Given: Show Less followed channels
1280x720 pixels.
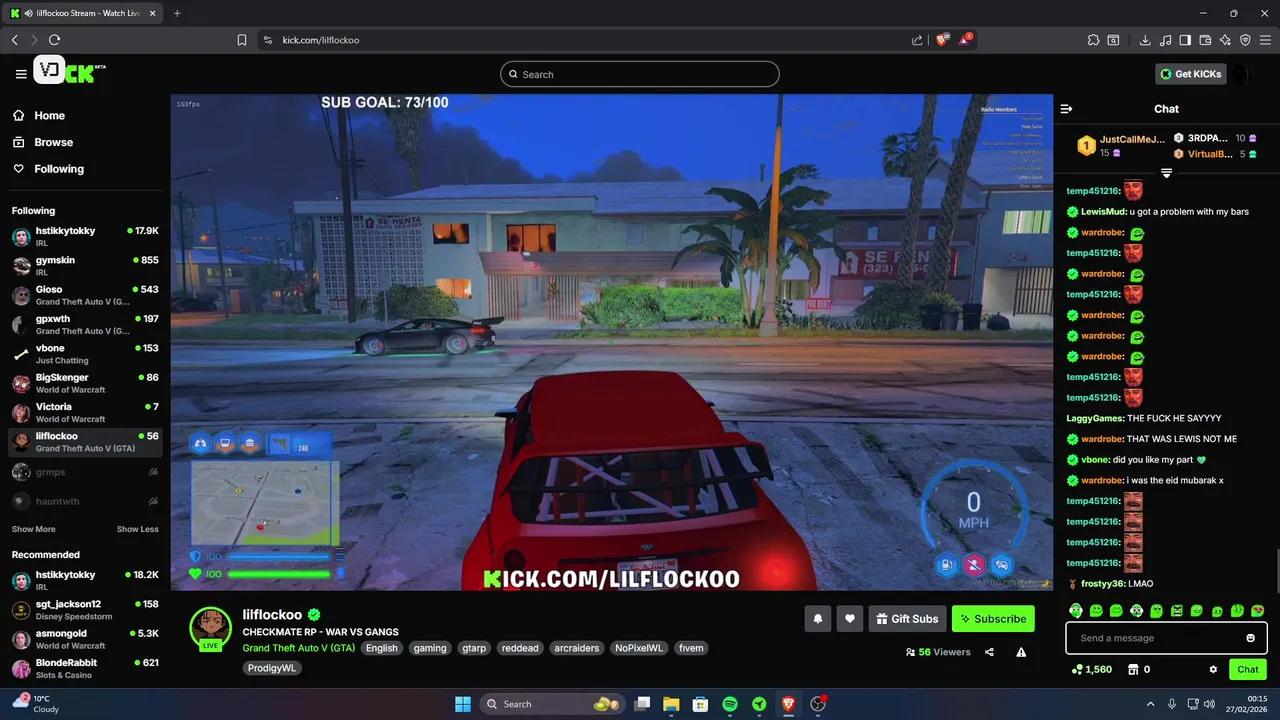Looking at the screenshot, I should click(137, 529).
